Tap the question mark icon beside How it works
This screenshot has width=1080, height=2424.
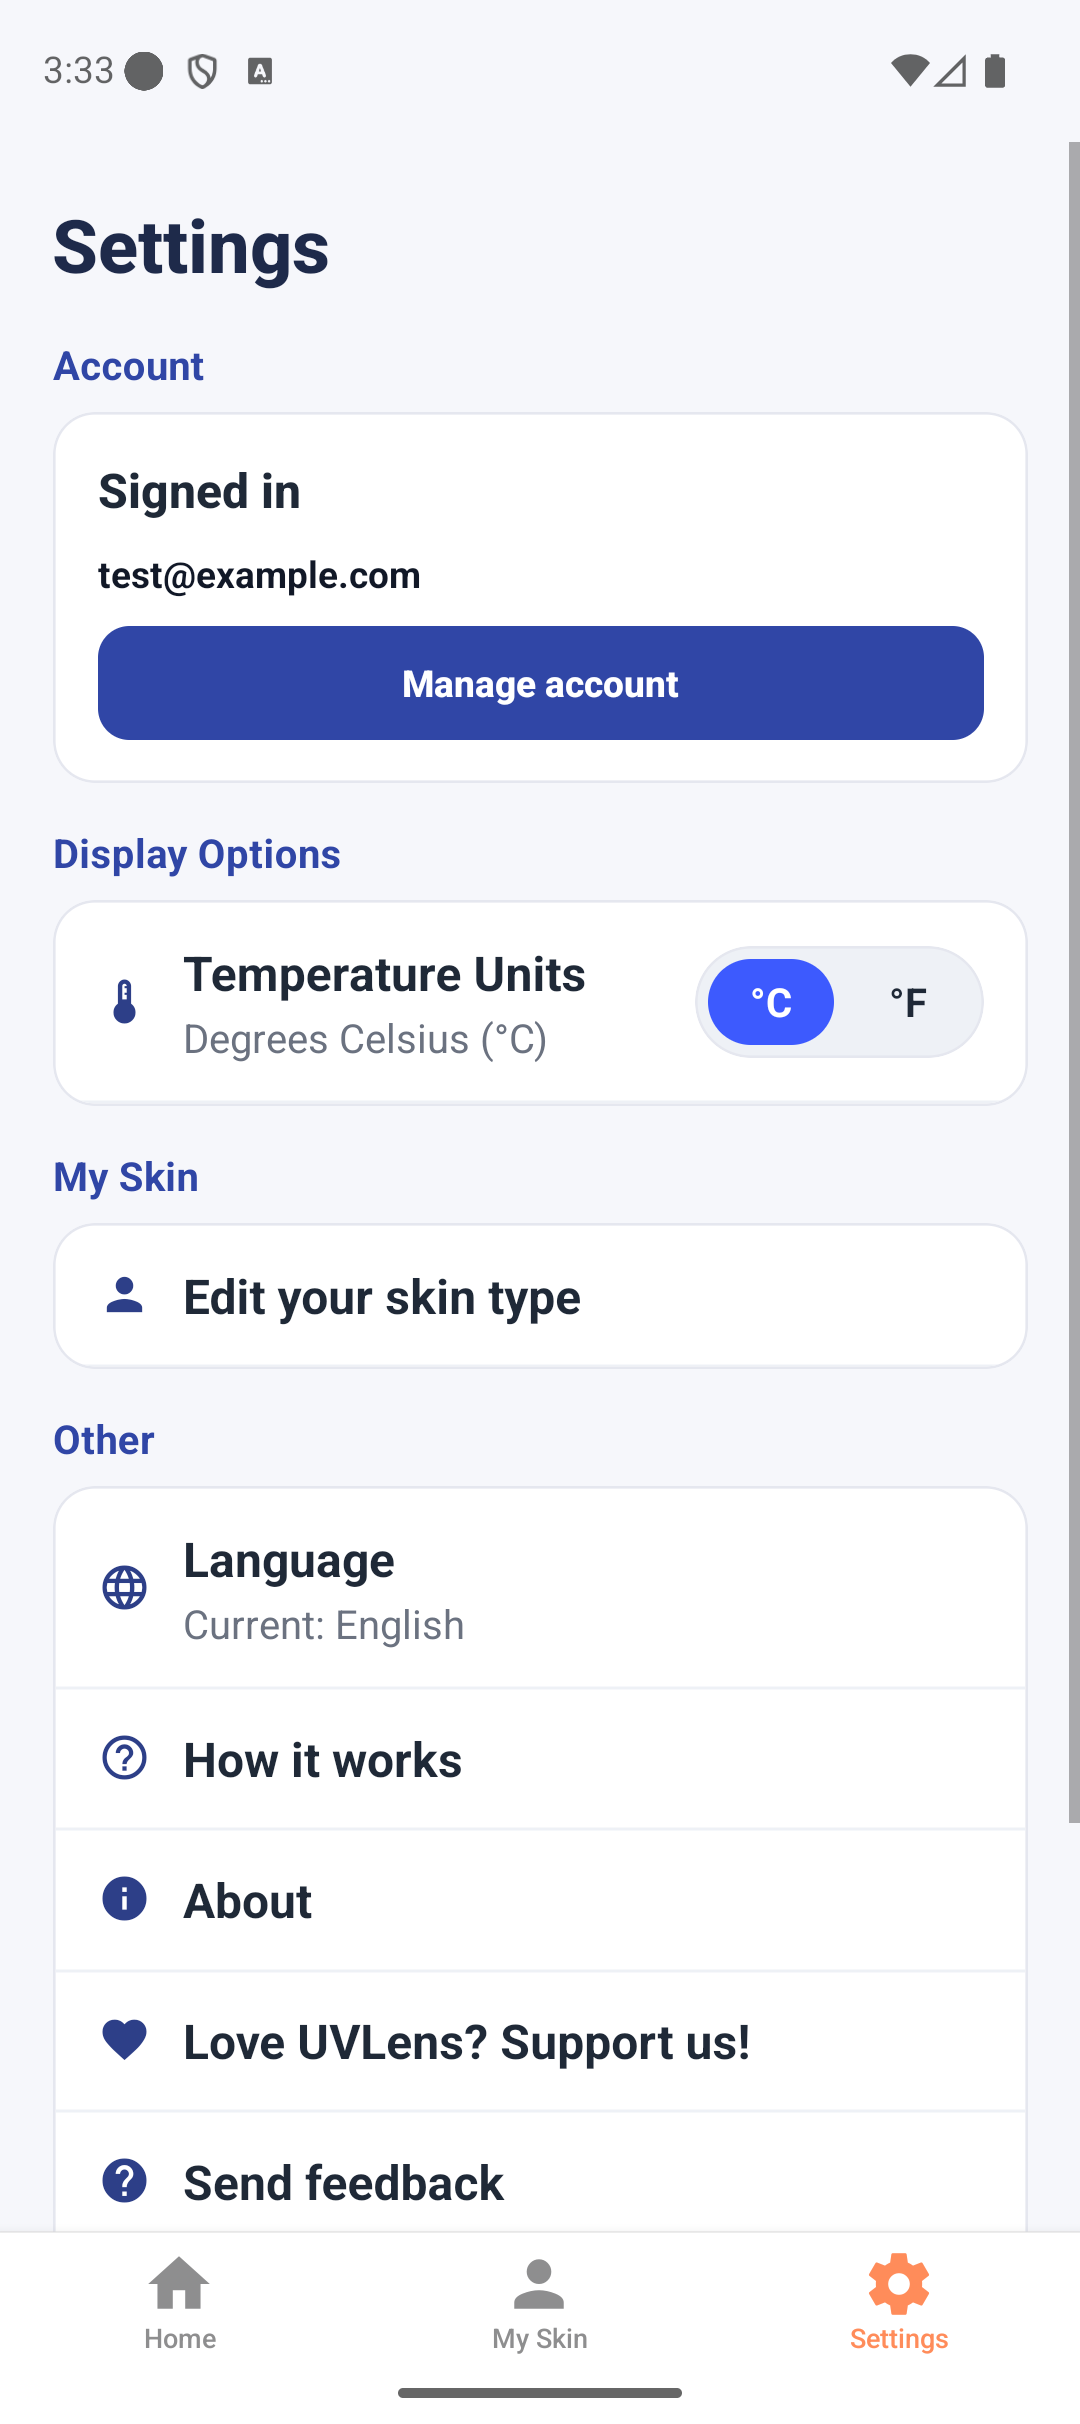124,1758
